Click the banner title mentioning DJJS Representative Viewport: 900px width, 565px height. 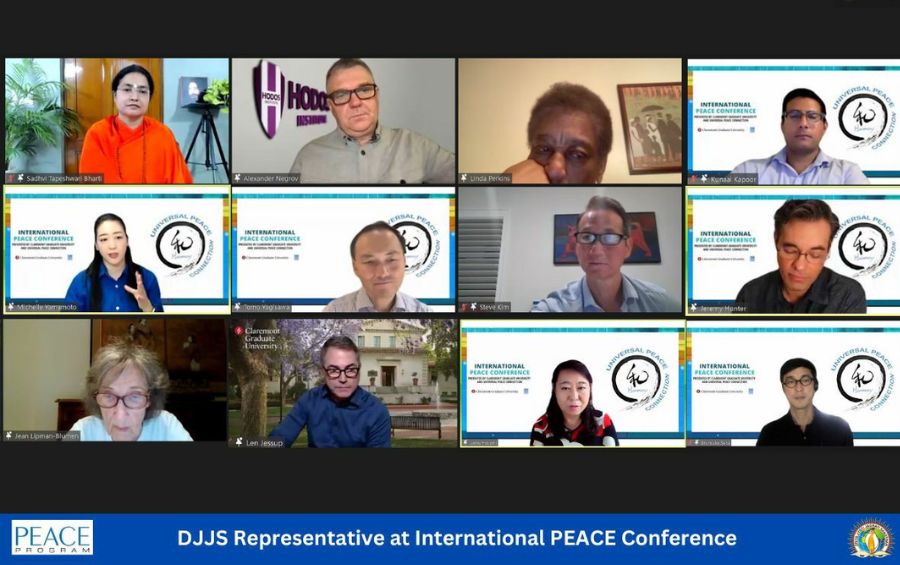(x=457, y=538)
